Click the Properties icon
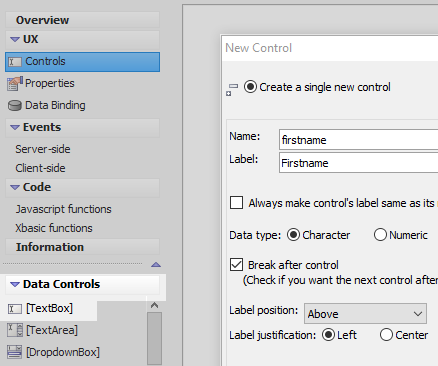Viewport: 438px width, 366px height. pos(15,84)
